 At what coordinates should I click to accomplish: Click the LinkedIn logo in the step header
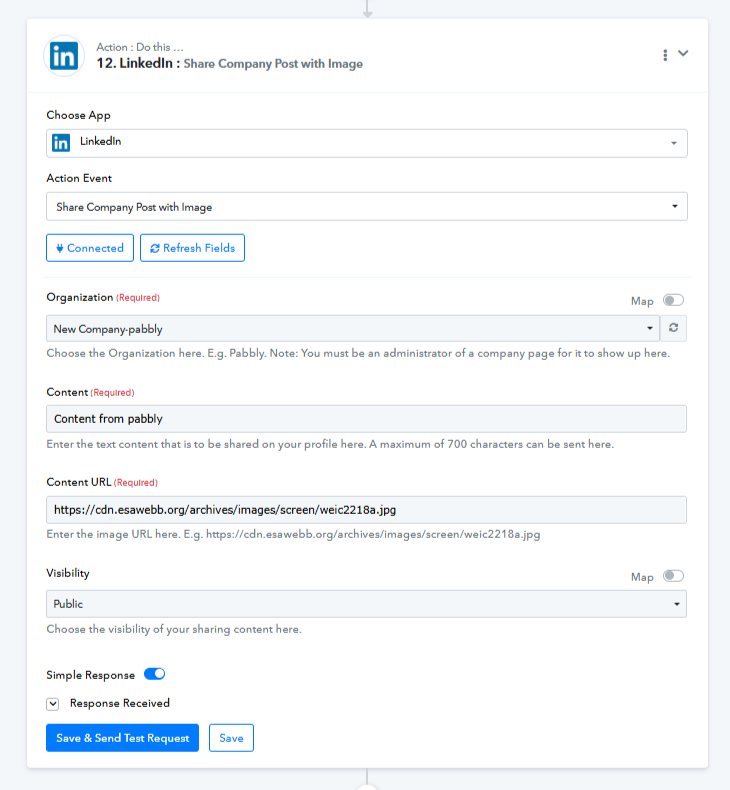[x=63, y=56]
